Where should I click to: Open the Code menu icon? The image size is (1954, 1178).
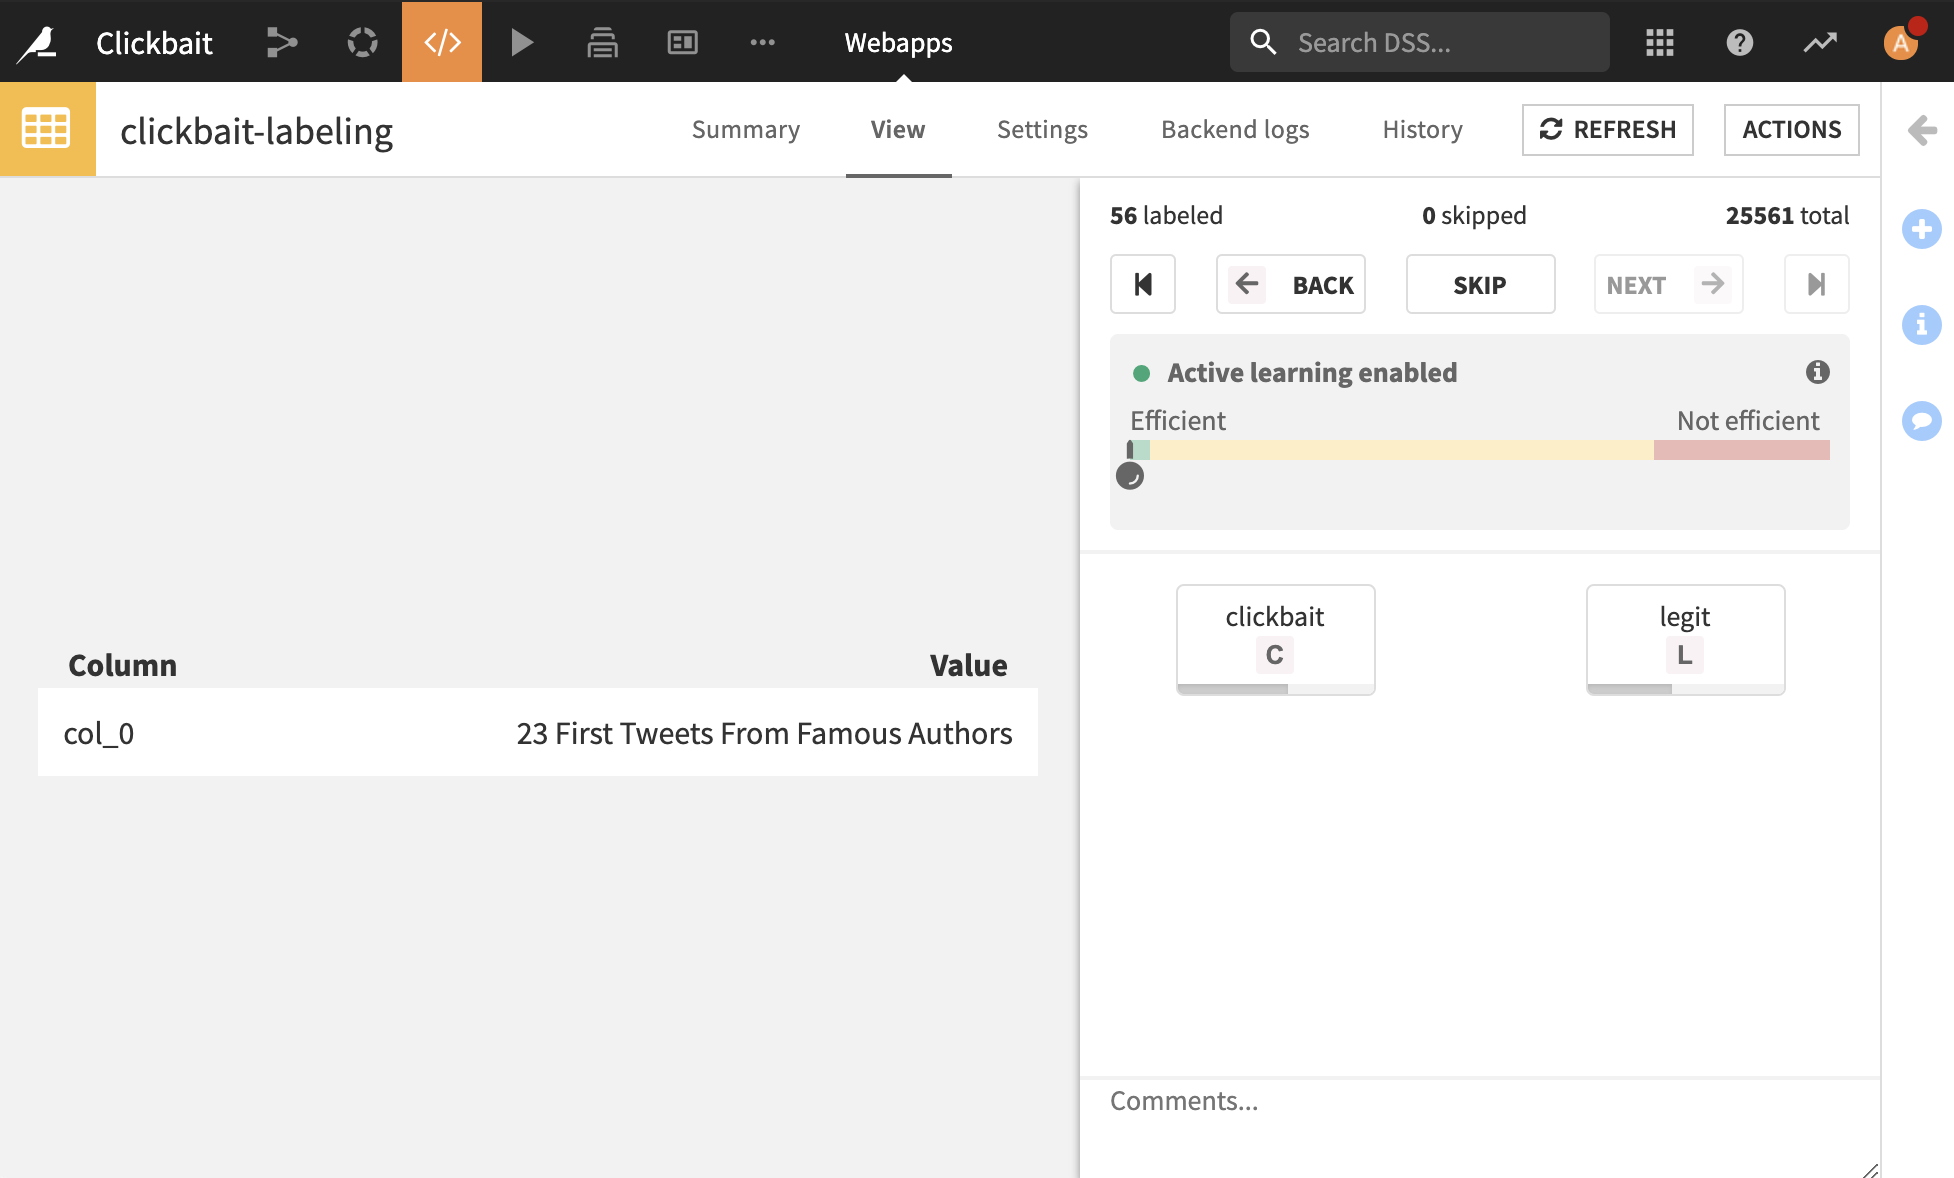(x=442, y=42)
